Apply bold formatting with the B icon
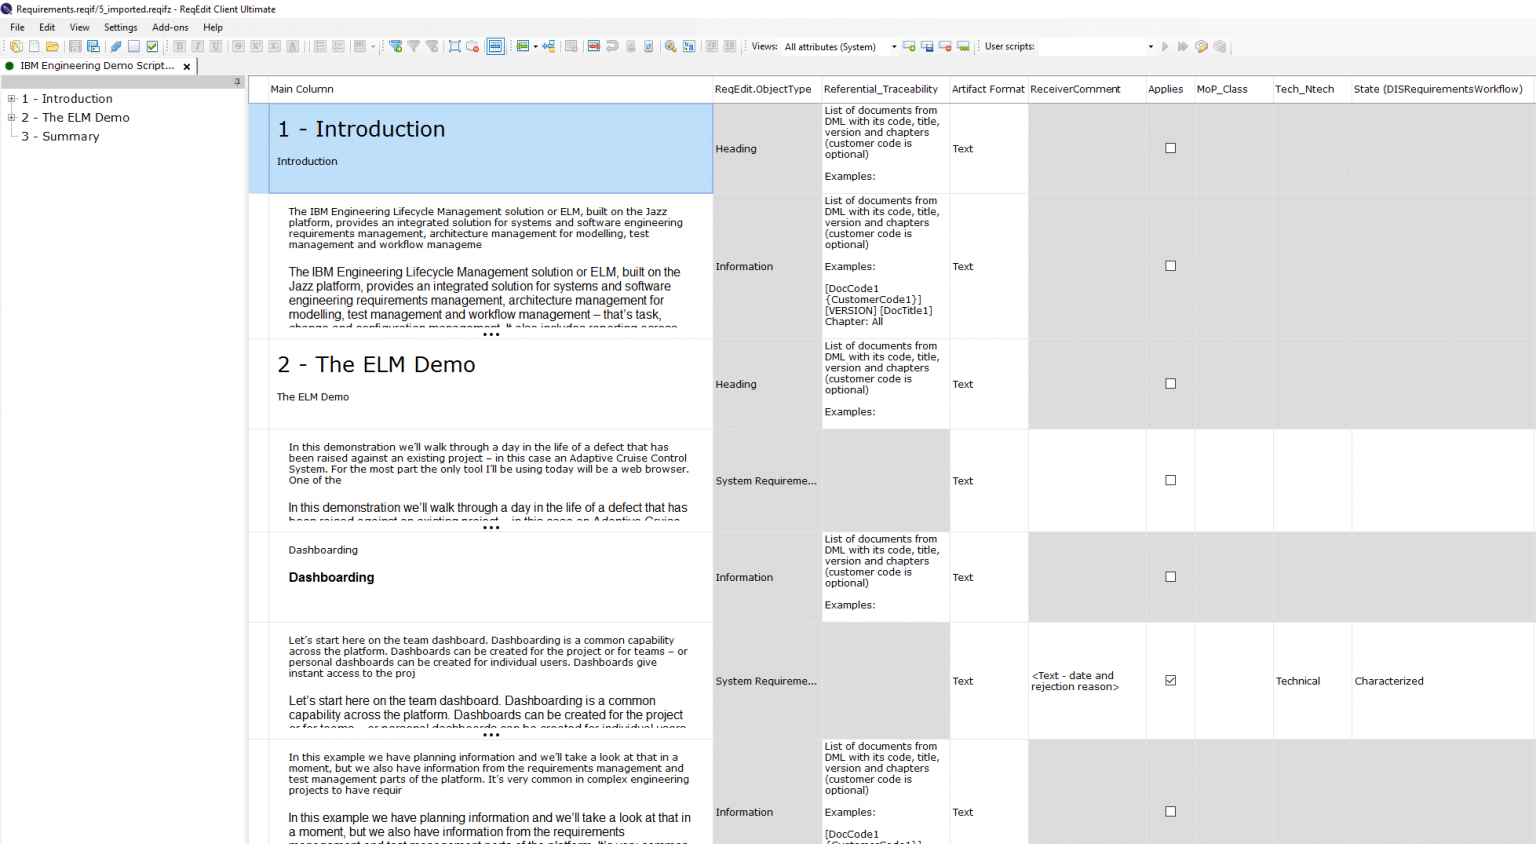 click(179, 46)
